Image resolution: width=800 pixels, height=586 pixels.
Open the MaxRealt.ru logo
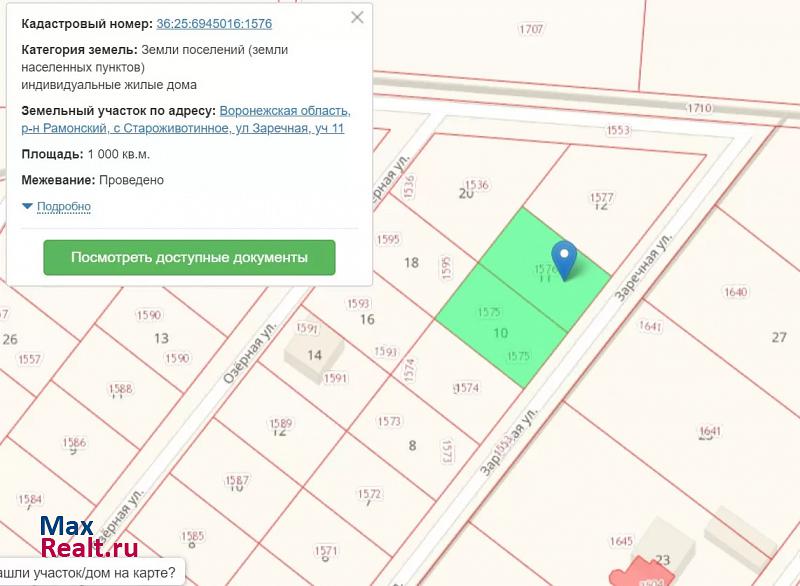[x=88, y=537]
